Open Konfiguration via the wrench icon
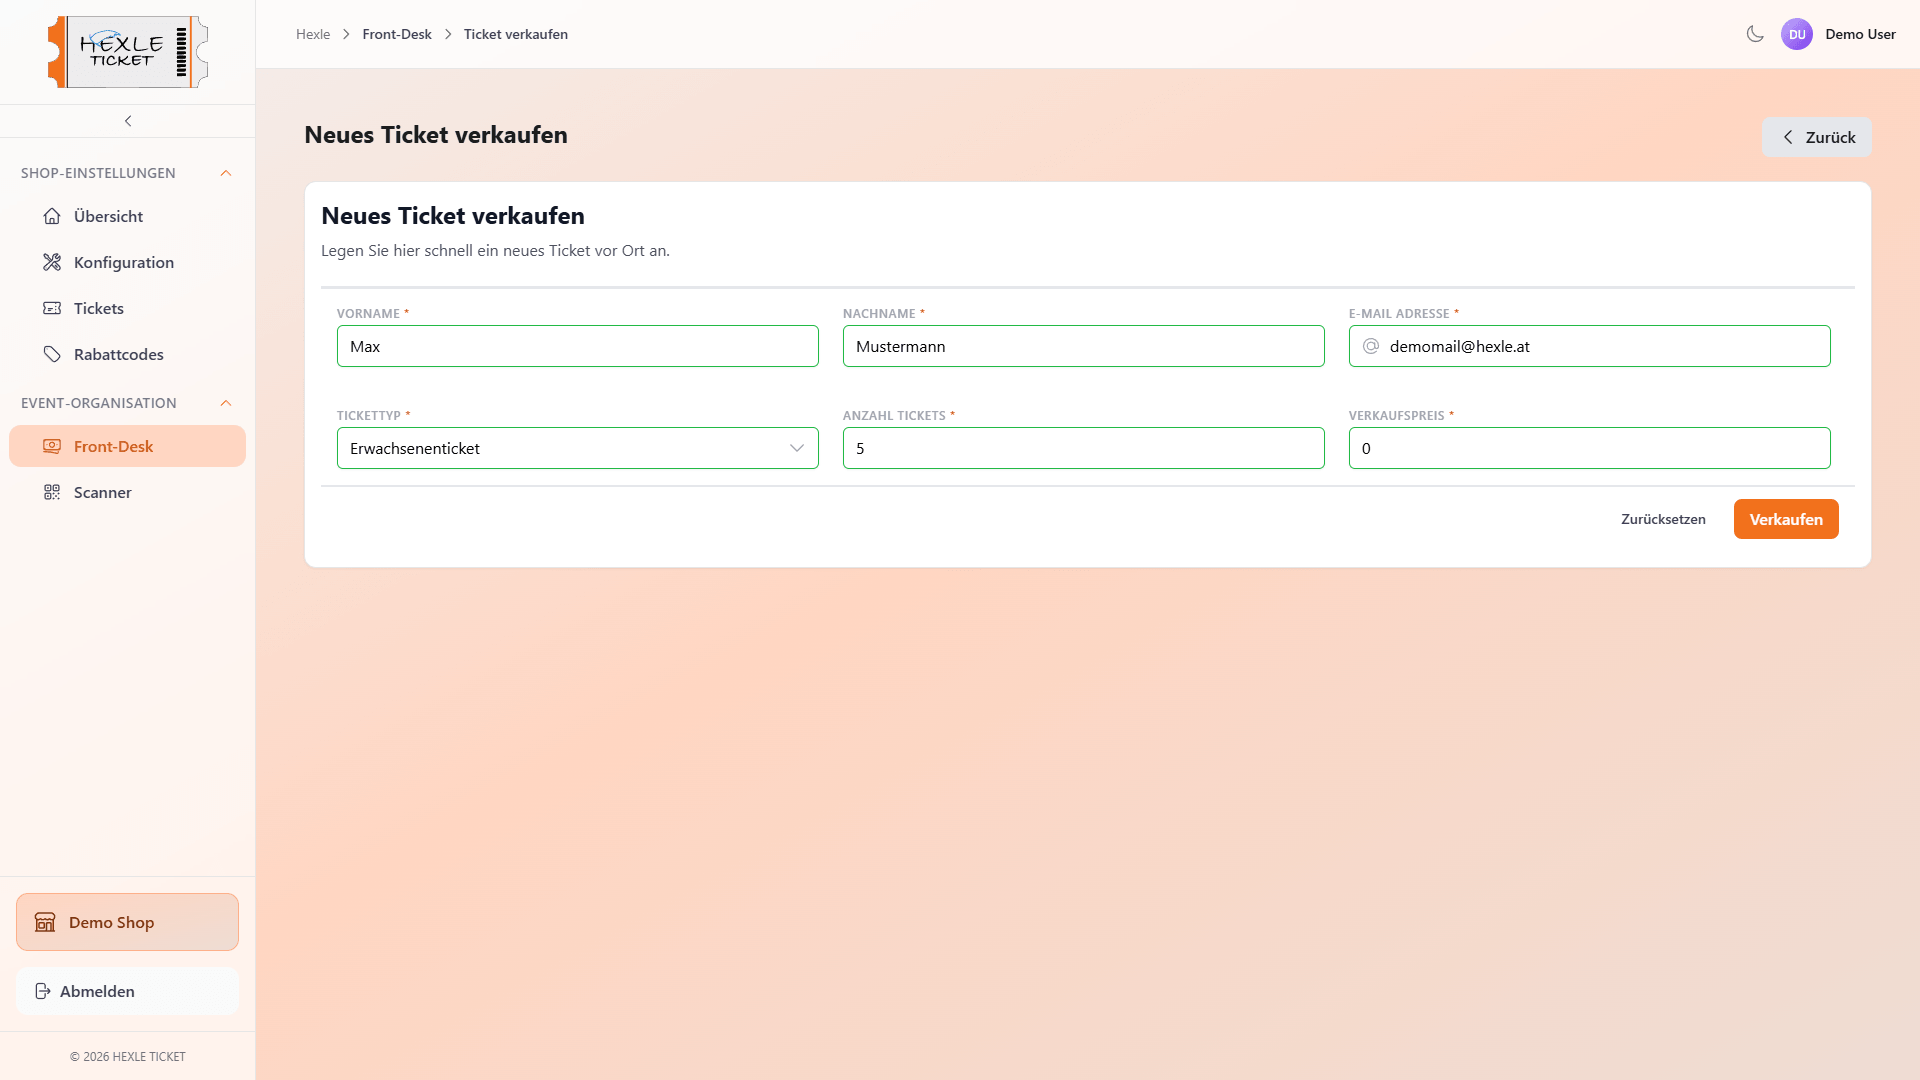1920x1080 pixels. click(52, 262)
